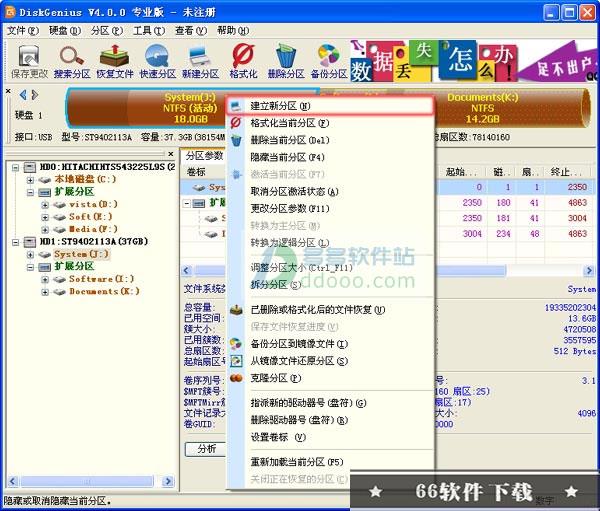Launch the 恢复文件 recovery tool
Screen dimensions: 600x511
pos(114,61)
